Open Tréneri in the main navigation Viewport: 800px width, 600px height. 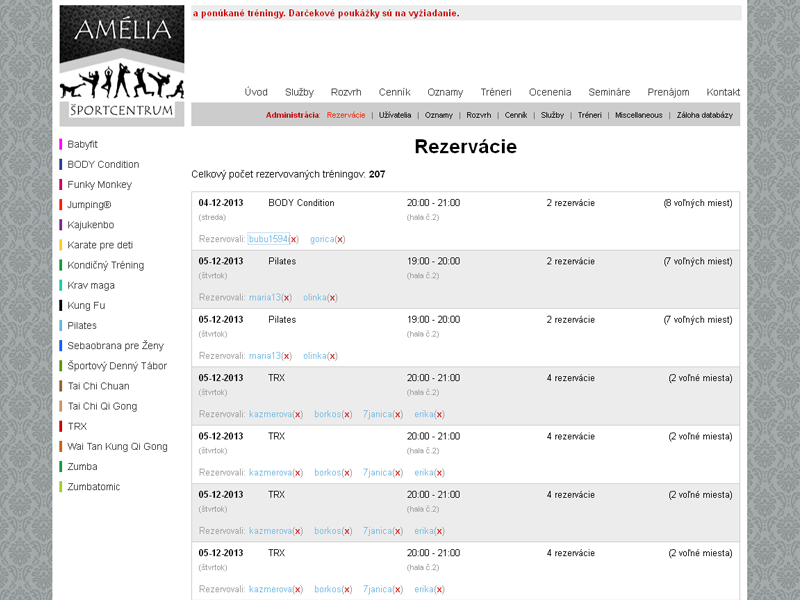pyautogui.click(x=495, y=92)
